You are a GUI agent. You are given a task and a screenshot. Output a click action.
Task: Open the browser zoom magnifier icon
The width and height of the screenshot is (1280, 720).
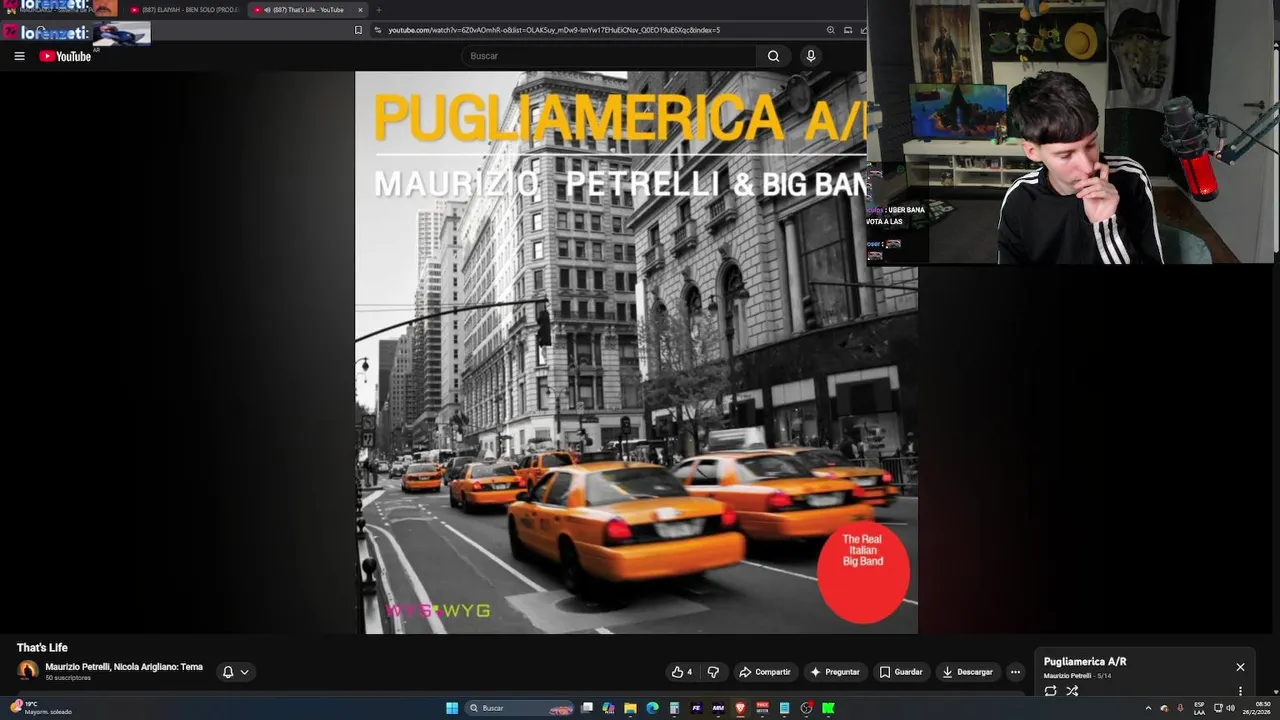(830, 30)
